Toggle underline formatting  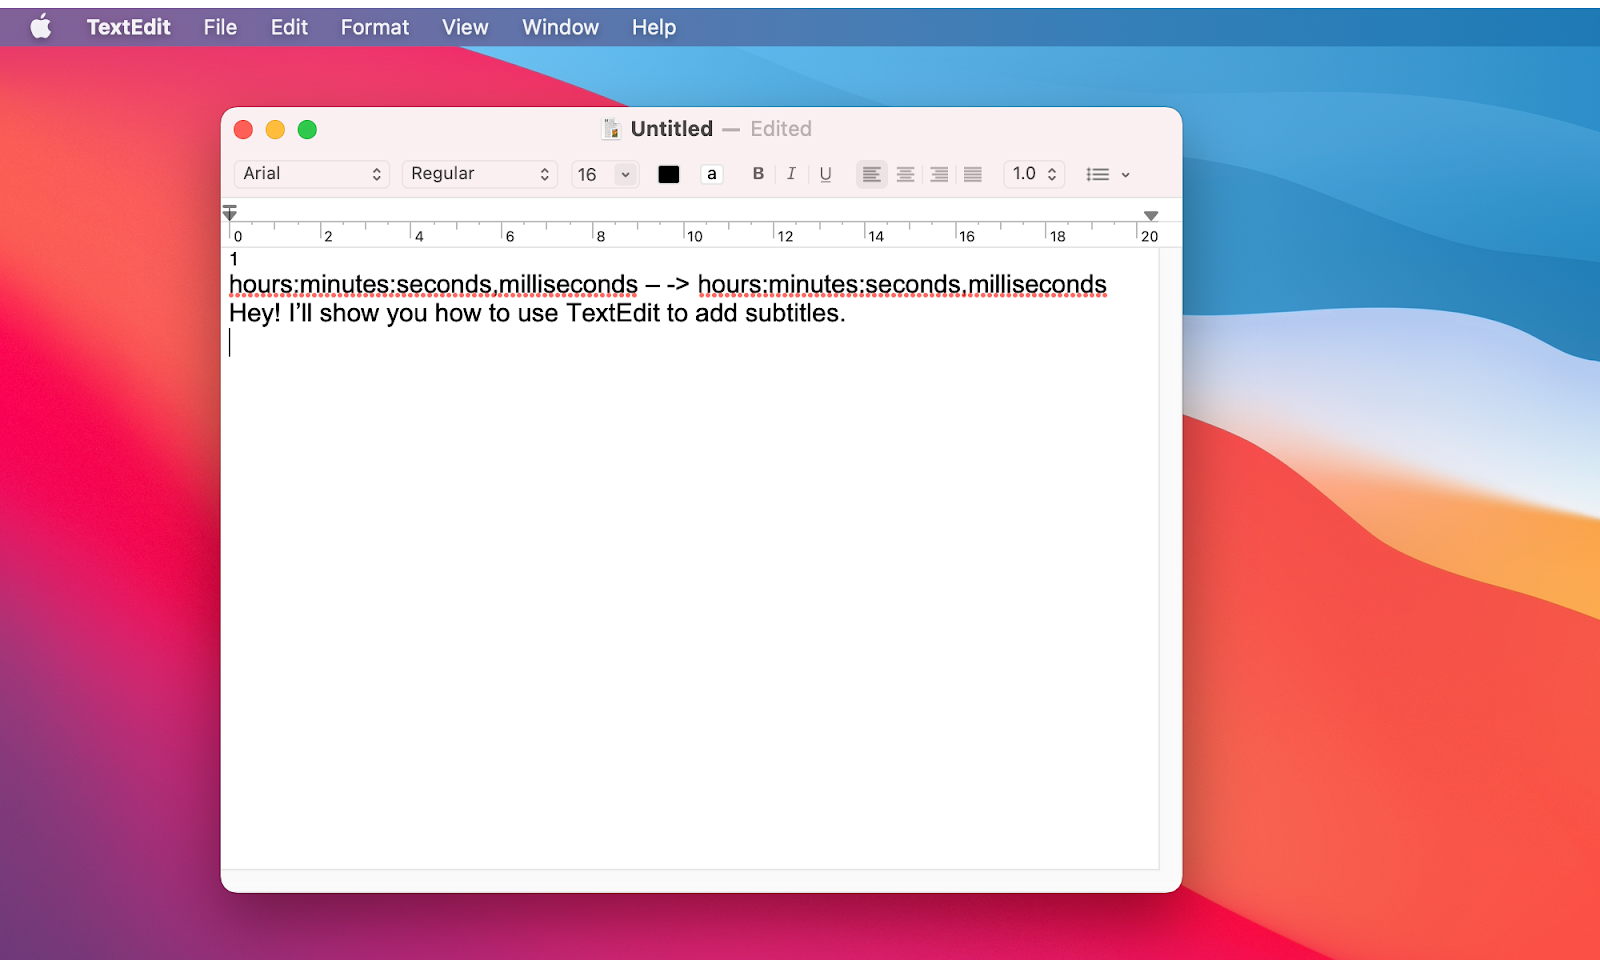(825, 174)
